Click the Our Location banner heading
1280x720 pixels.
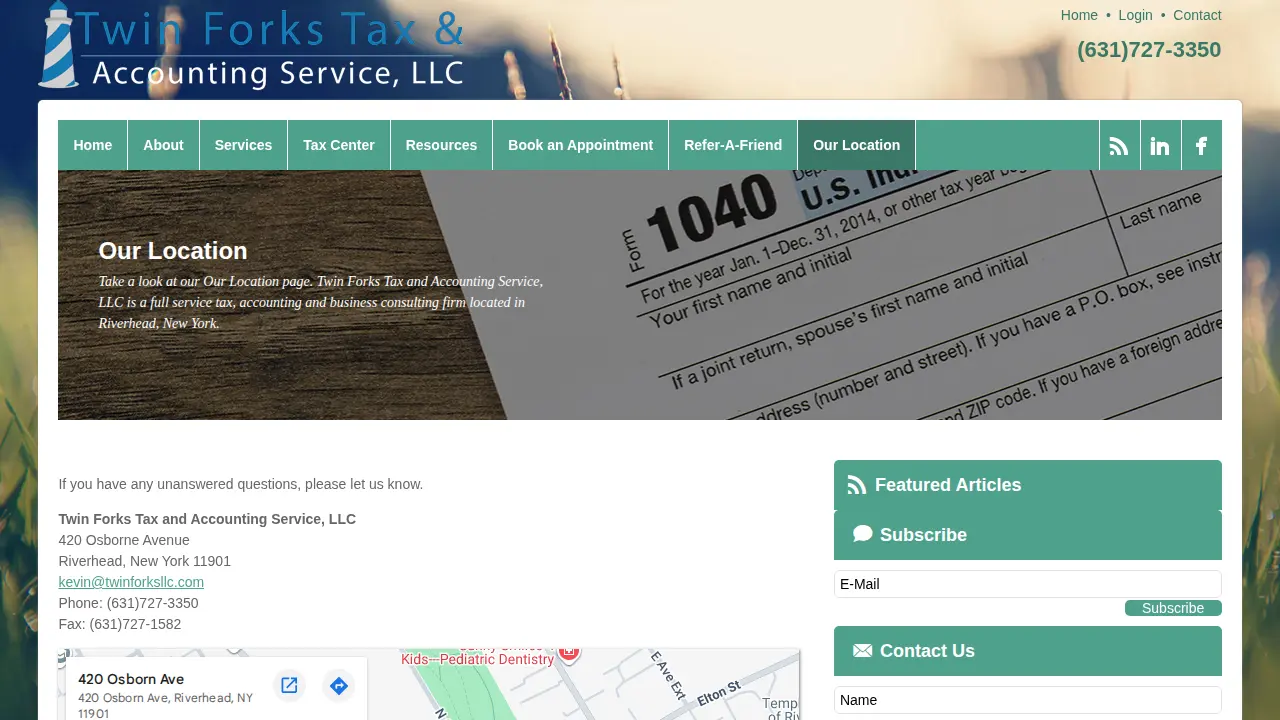pyautogui.click(x=173, y=251)
